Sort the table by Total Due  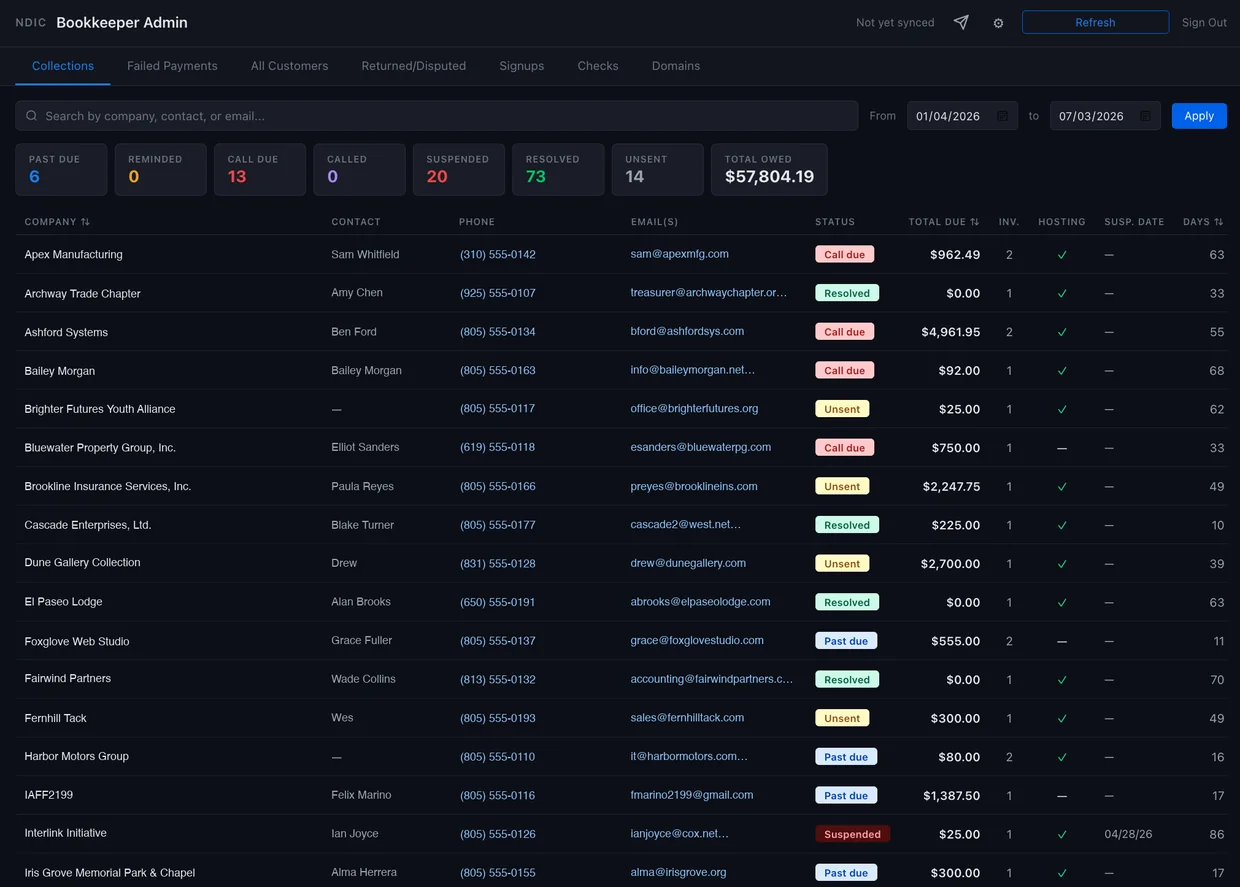(944, 222)
